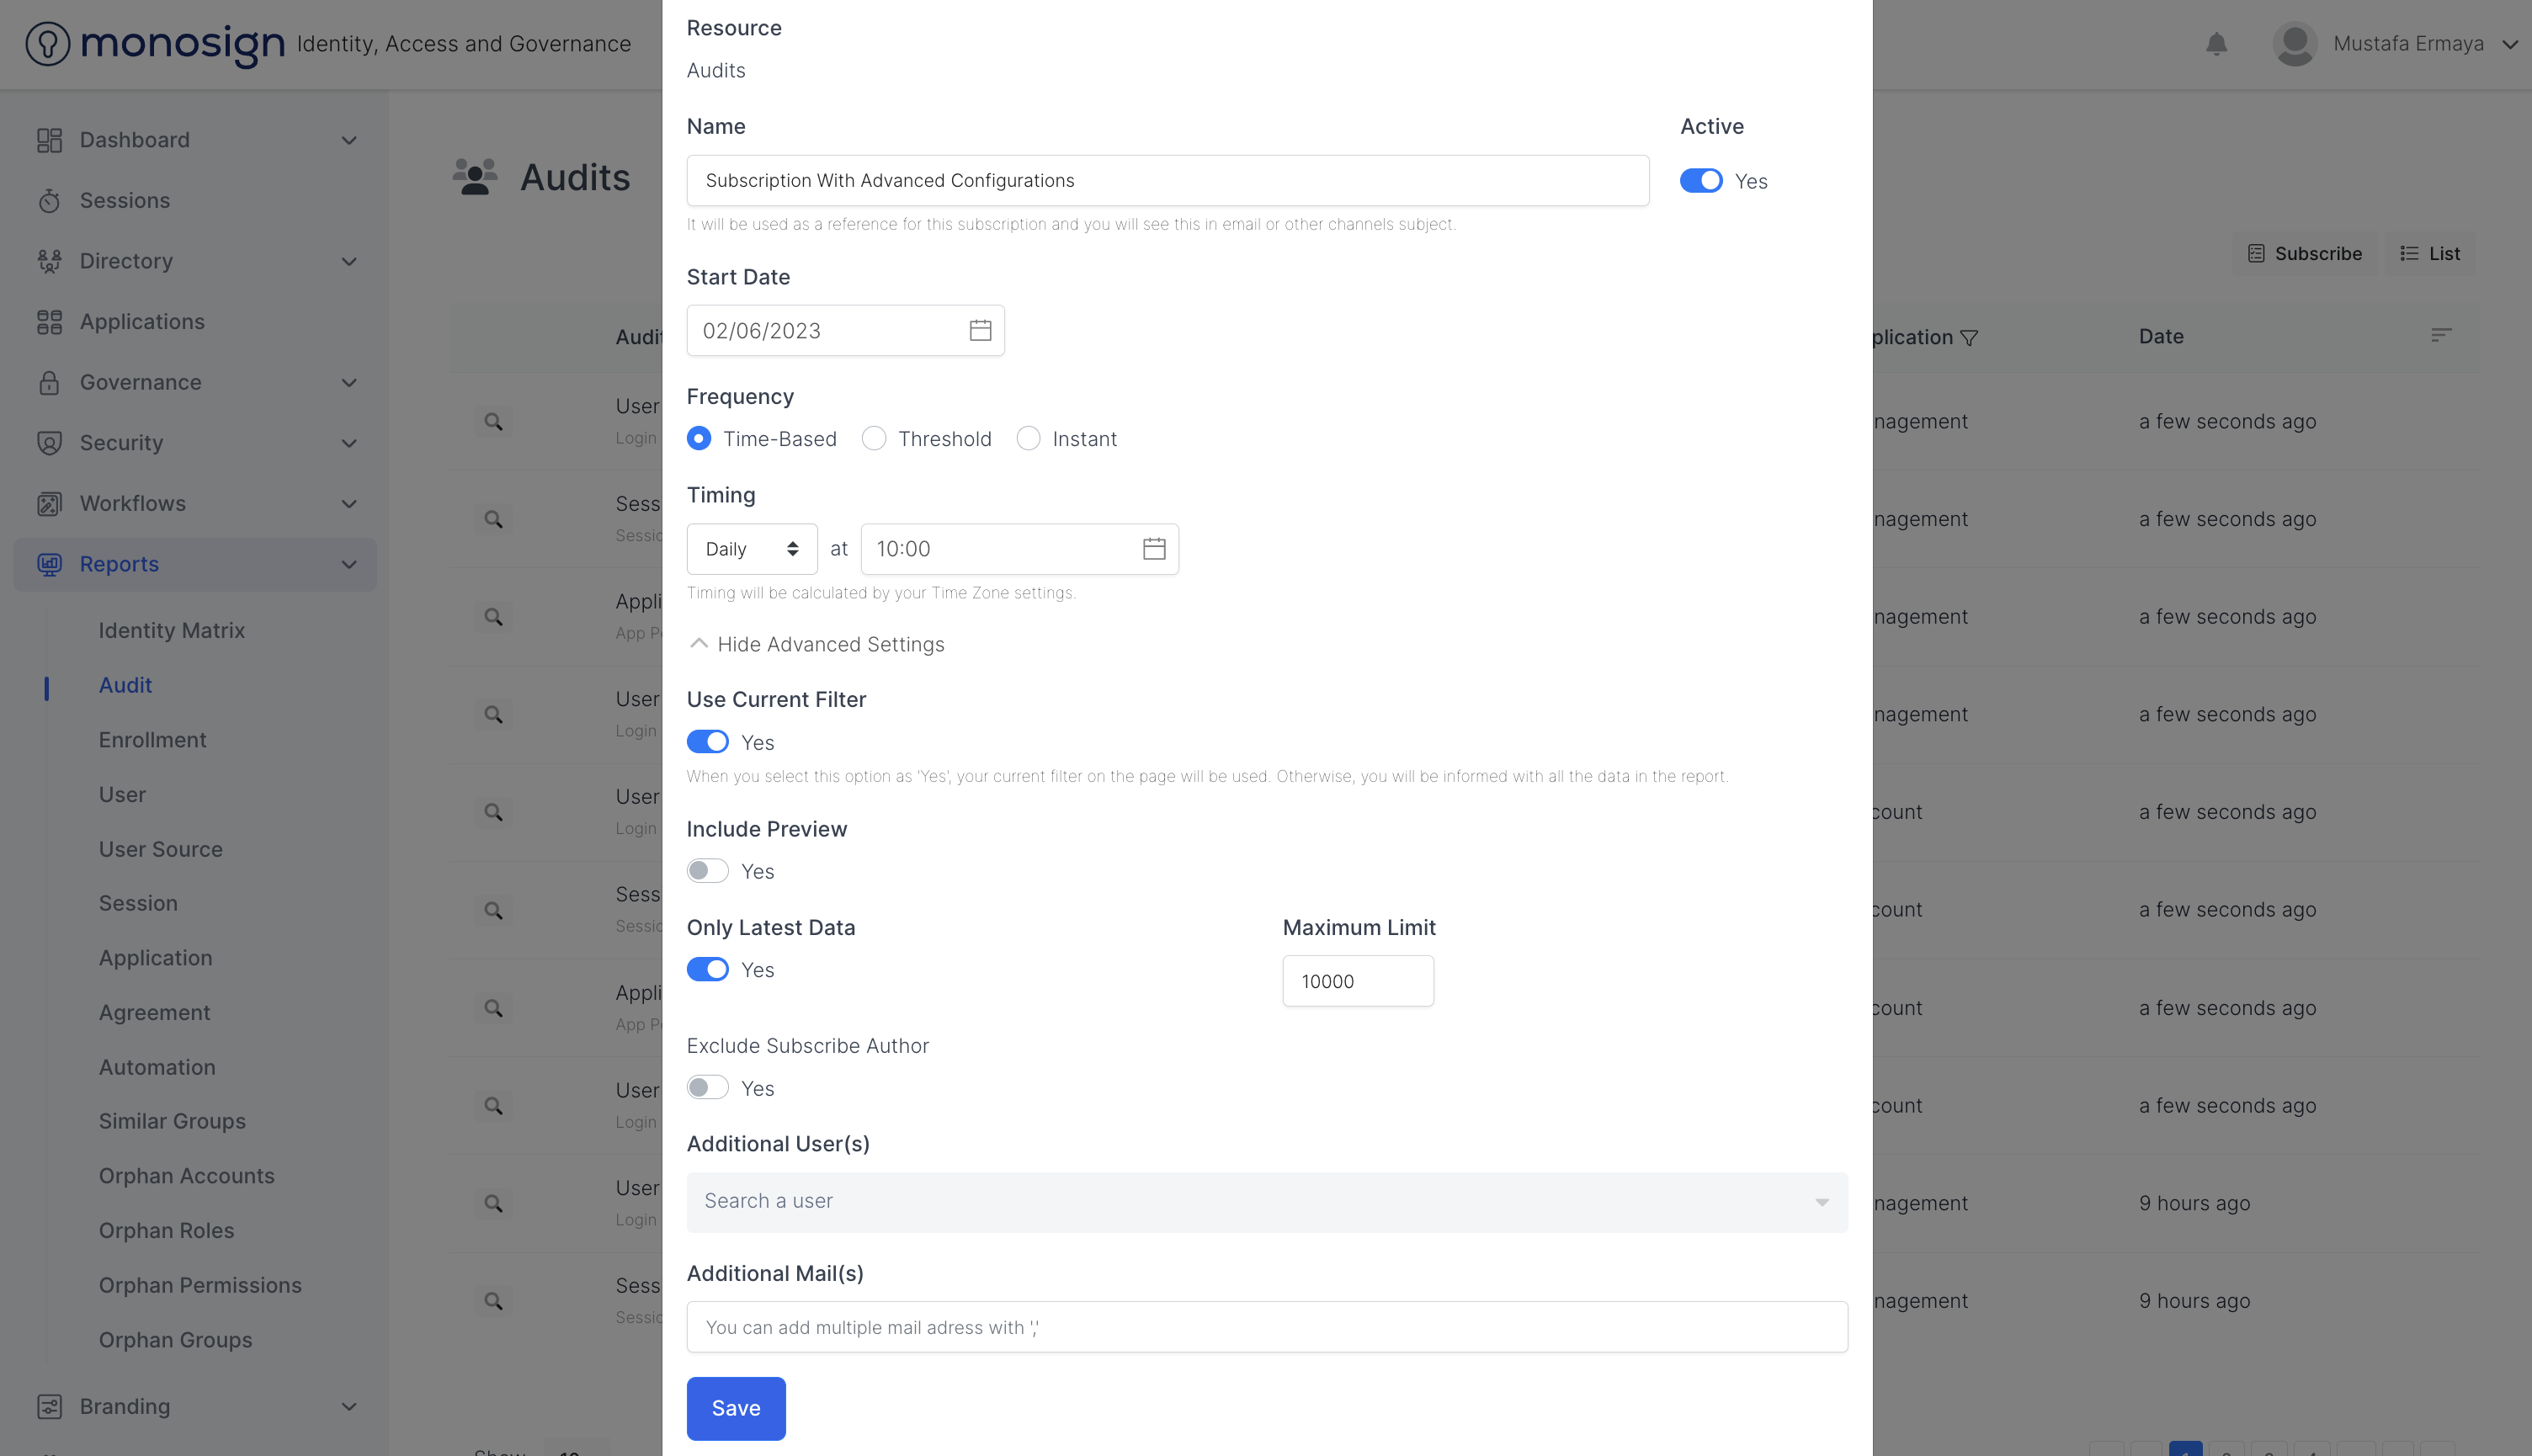This screenshot has height=1456, width=2532.
Task: Click the Application column filter icon
Action: [1969, 338]
